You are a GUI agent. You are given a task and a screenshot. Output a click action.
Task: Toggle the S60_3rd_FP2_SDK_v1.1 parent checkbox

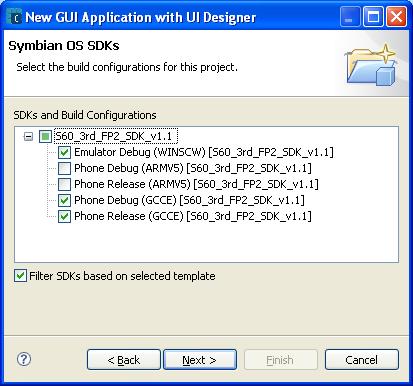pyautogui.click(x=45, y=136)
